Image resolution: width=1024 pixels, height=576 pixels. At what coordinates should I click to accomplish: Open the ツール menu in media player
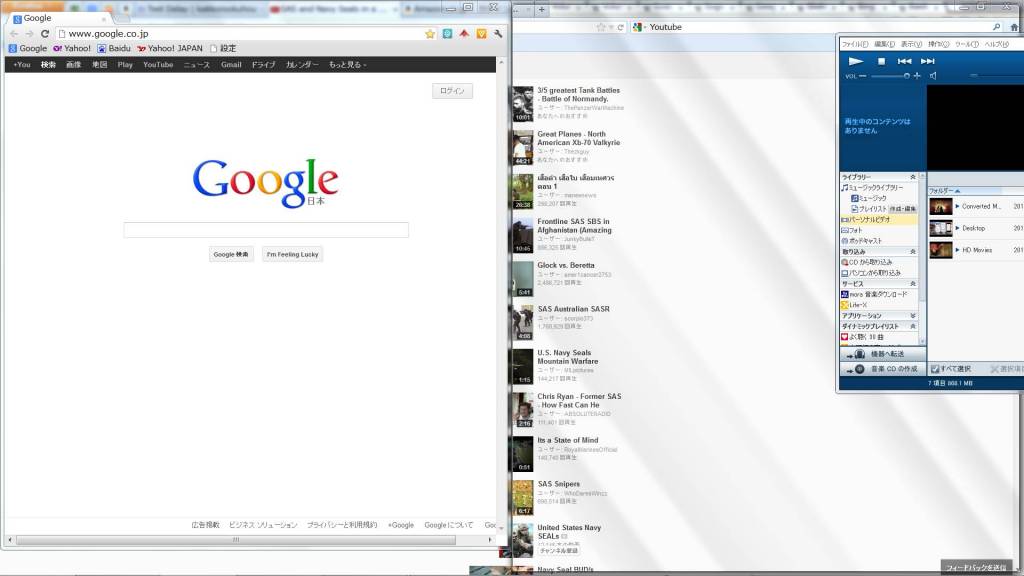coord(965,44)
